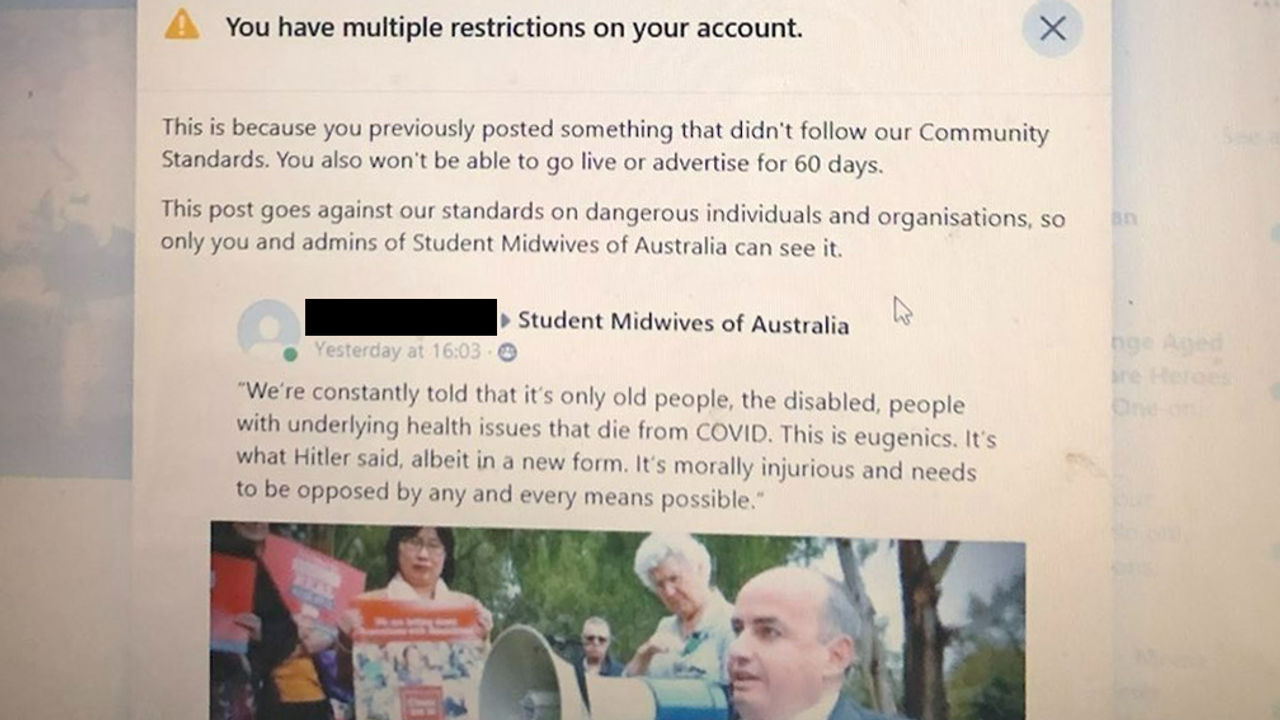Click the background 'are Heroes' headline text
The height and width of the screenshot is (720, 1280).
click(1170, 376)
